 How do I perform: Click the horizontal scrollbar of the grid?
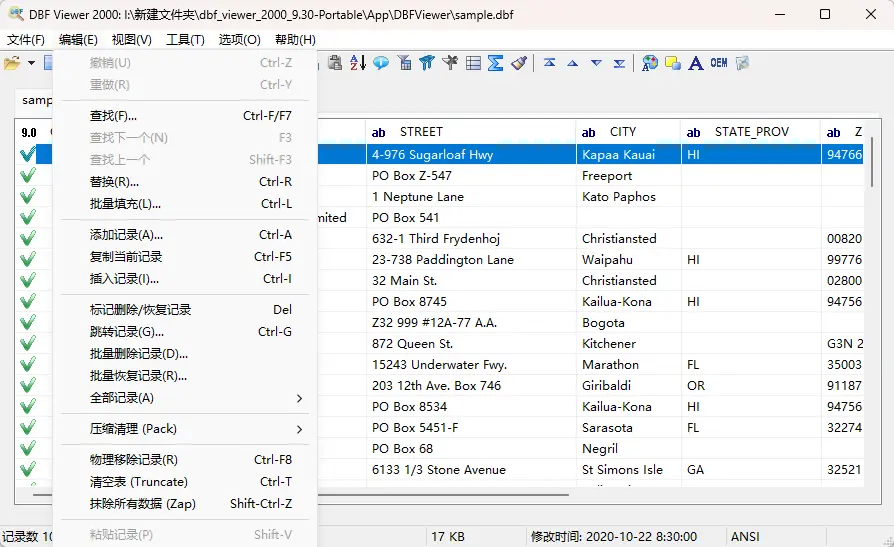(302, 495)
